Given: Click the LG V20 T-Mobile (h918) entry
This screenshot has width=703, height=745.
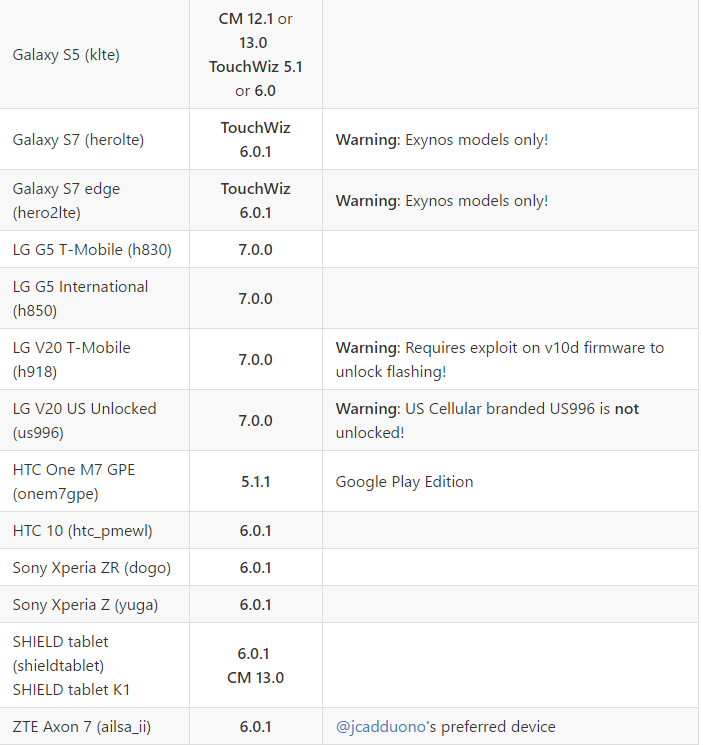Looking at the screenshot, I should (71, 360).
